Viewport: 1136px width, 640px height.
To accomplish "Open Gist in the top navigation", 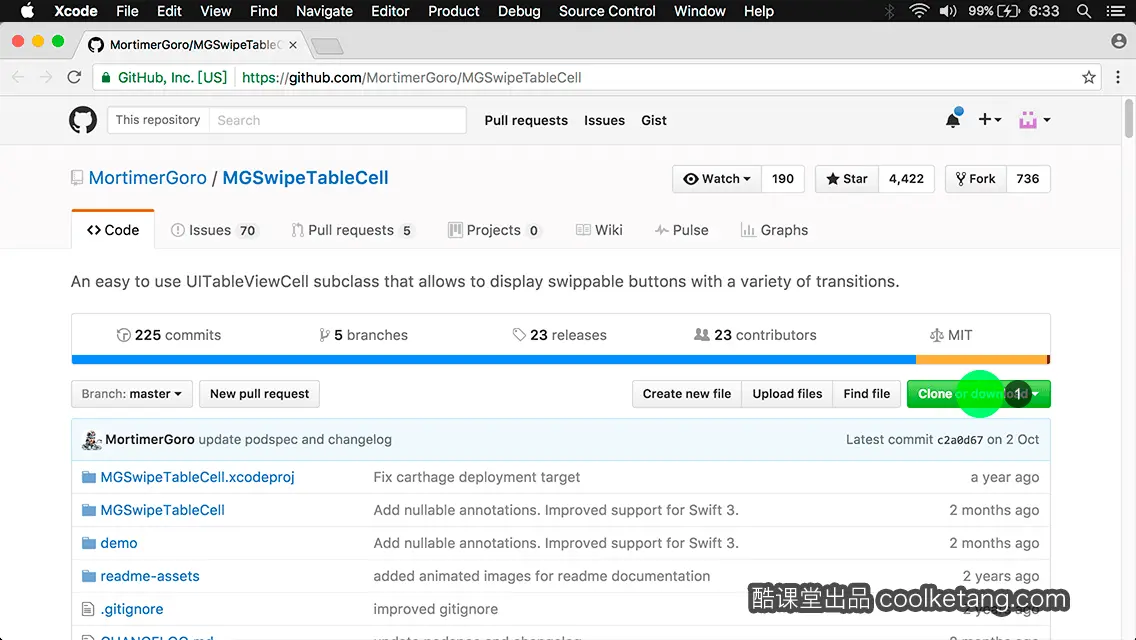I will (653, 120).
